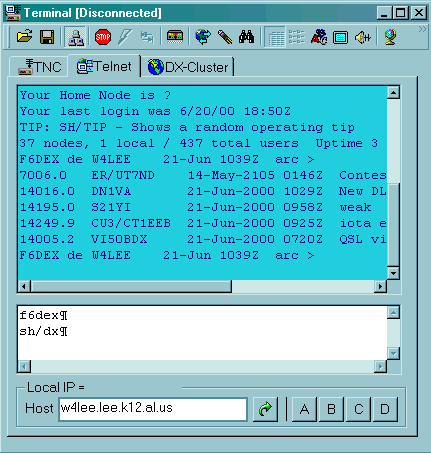Toggle the grid table view icon
The height and width of the screenshot is (453, 431).
click(x=275, y=37)
